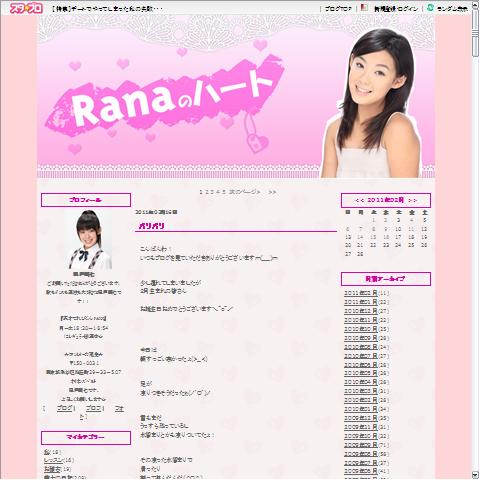This screenshot has height=480, width=480.
Task: Open the 2011年02月 archive link
Action: [361, 293]
